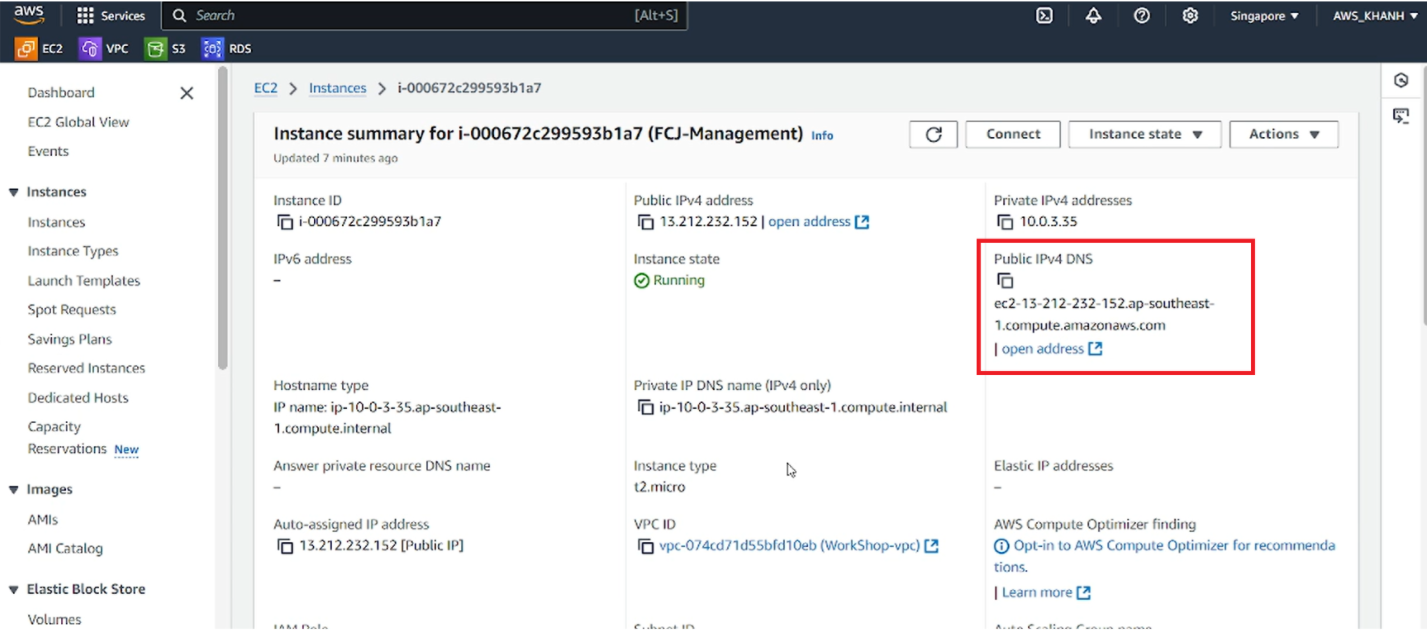The height and width of the screenshot is (636, 1427).
Task: Open the EC2 shortcut in favorites bar
Action: pos(40,48)
